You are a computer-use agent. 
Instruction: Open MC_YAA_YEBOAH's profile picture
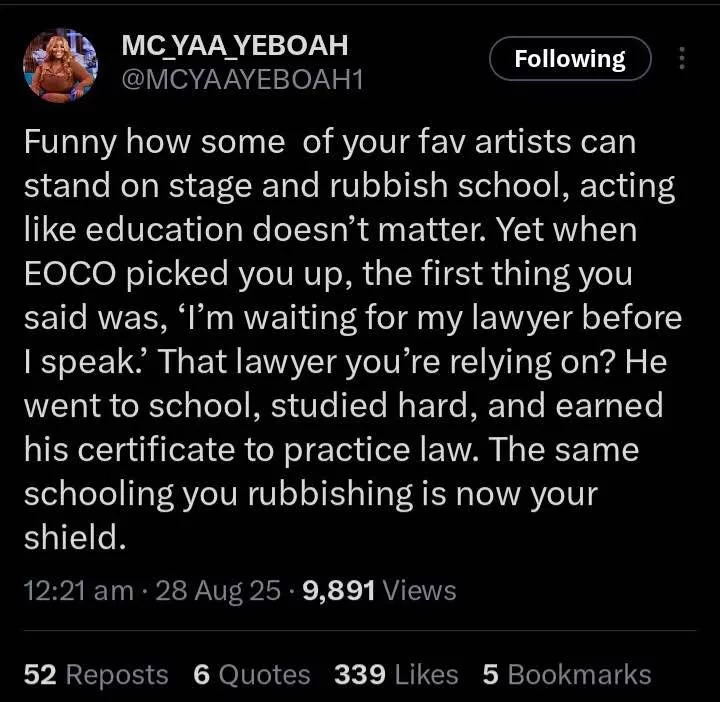click(x=60, y=65)
